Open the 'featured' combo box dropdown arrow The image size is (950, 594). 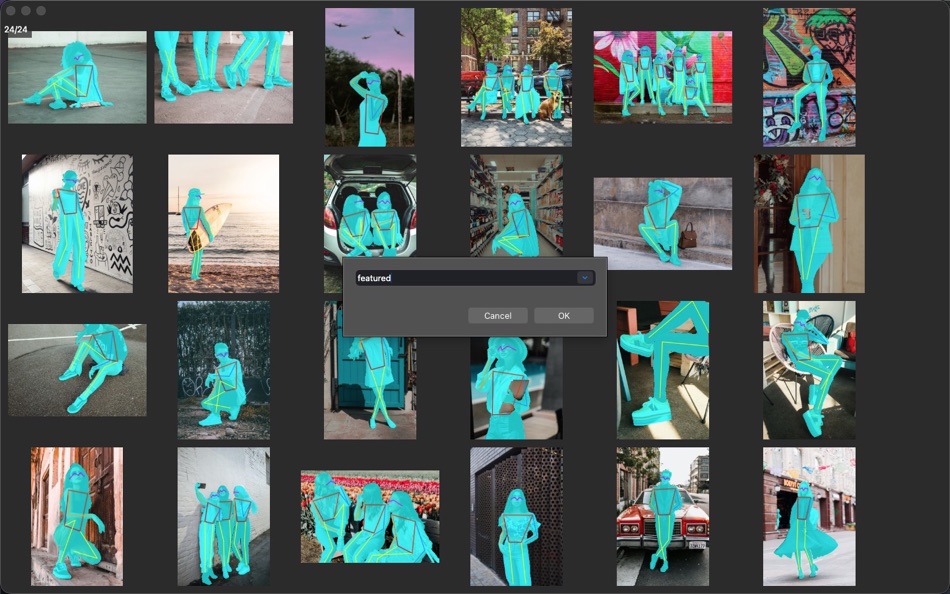585,278
